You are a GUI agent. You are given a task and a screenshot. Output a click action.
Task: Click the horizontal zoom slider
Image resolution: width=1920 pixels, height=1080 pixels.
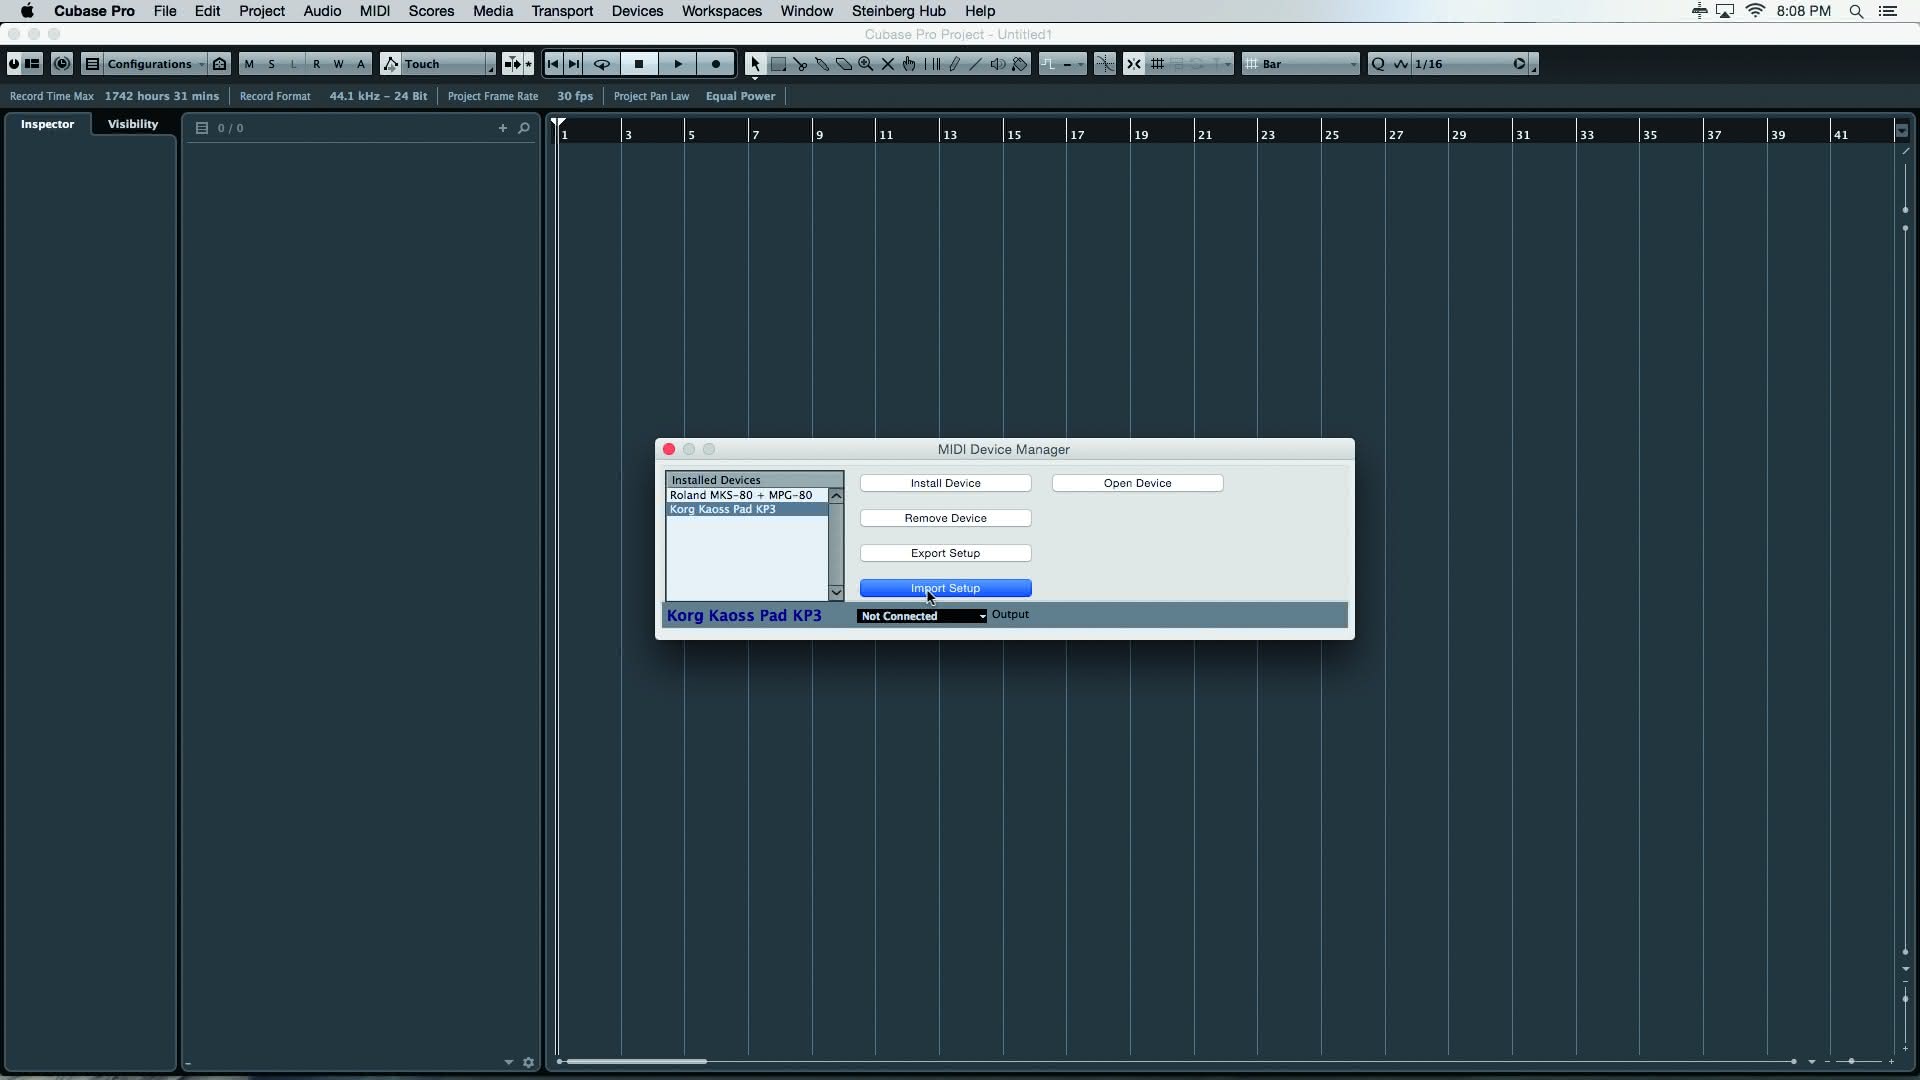1852,1061
